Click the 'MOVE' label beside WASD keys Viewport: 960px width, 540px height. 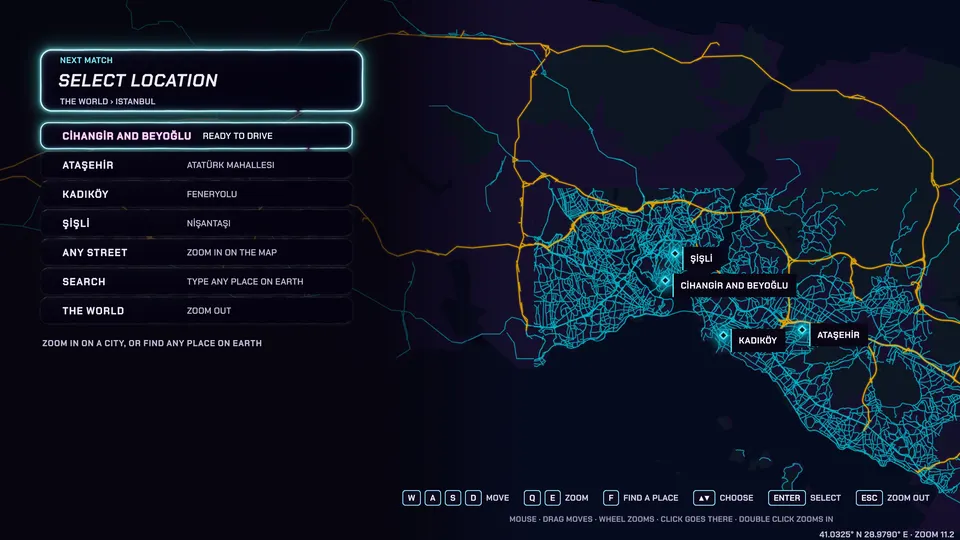click(497, 498)
